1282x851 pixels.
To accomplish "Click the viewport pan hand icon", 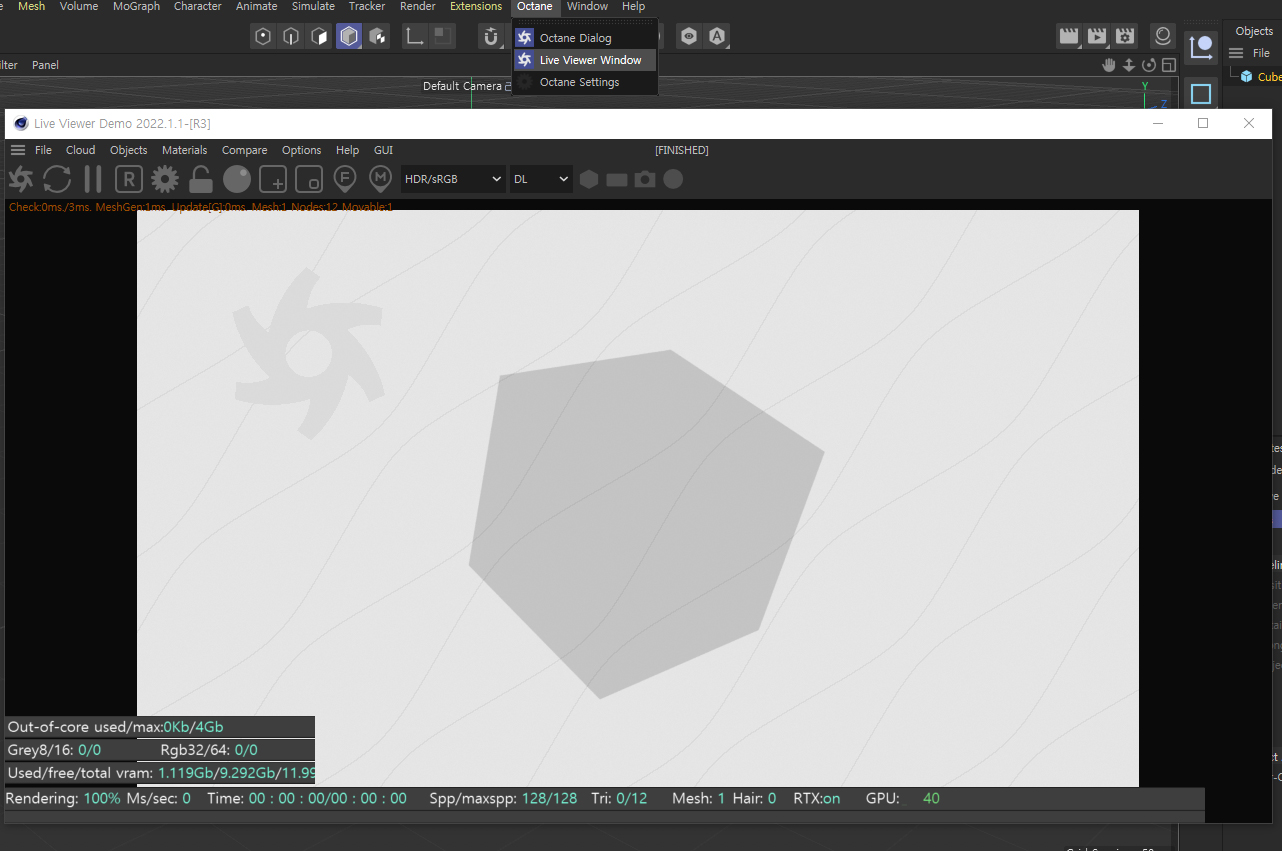I will [x=1108, y=65].
